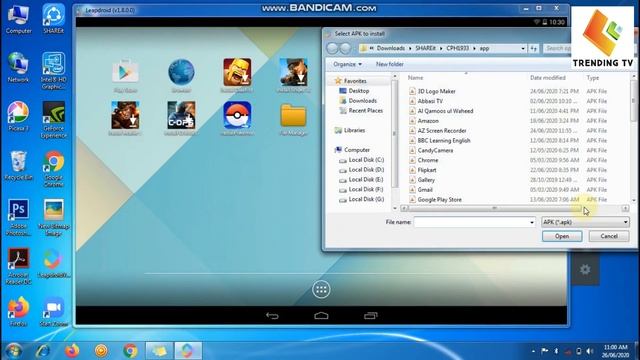Sort files by Date modified column
This screenshot has height=360, width=640.
pos(547,78)
